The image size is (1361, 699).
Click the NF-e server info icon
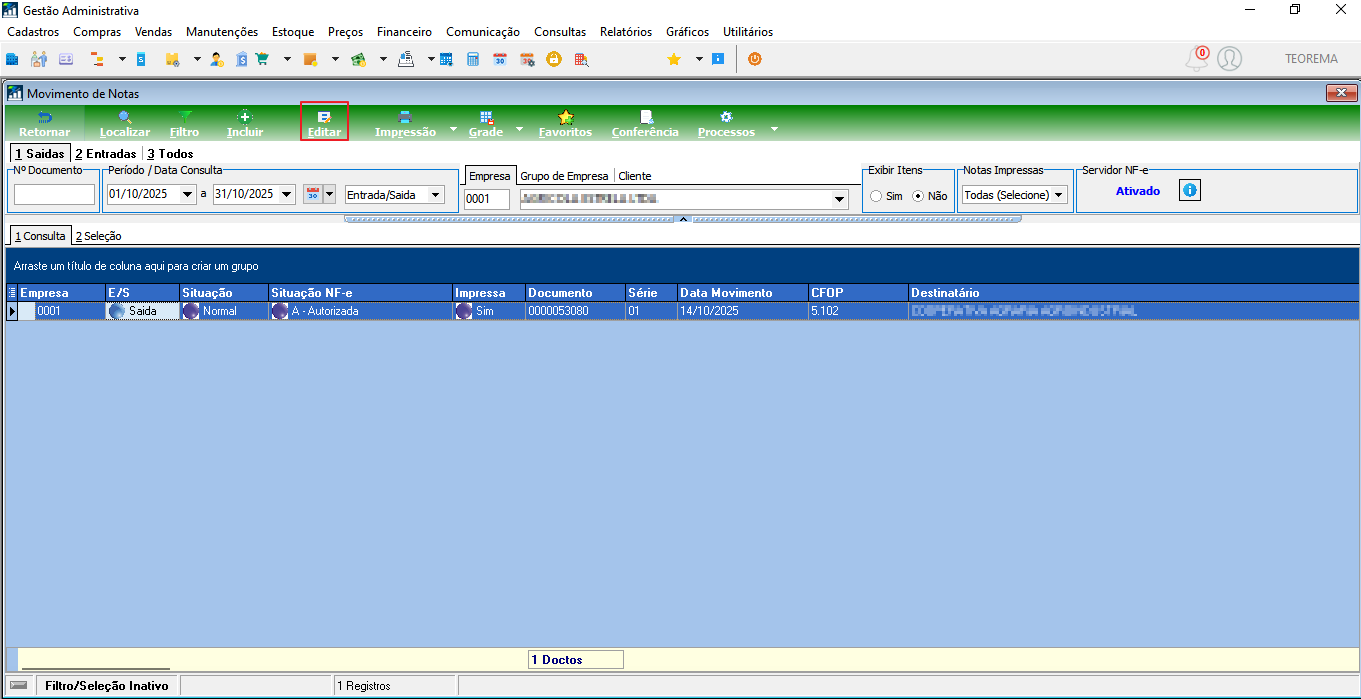(1189, 190)
